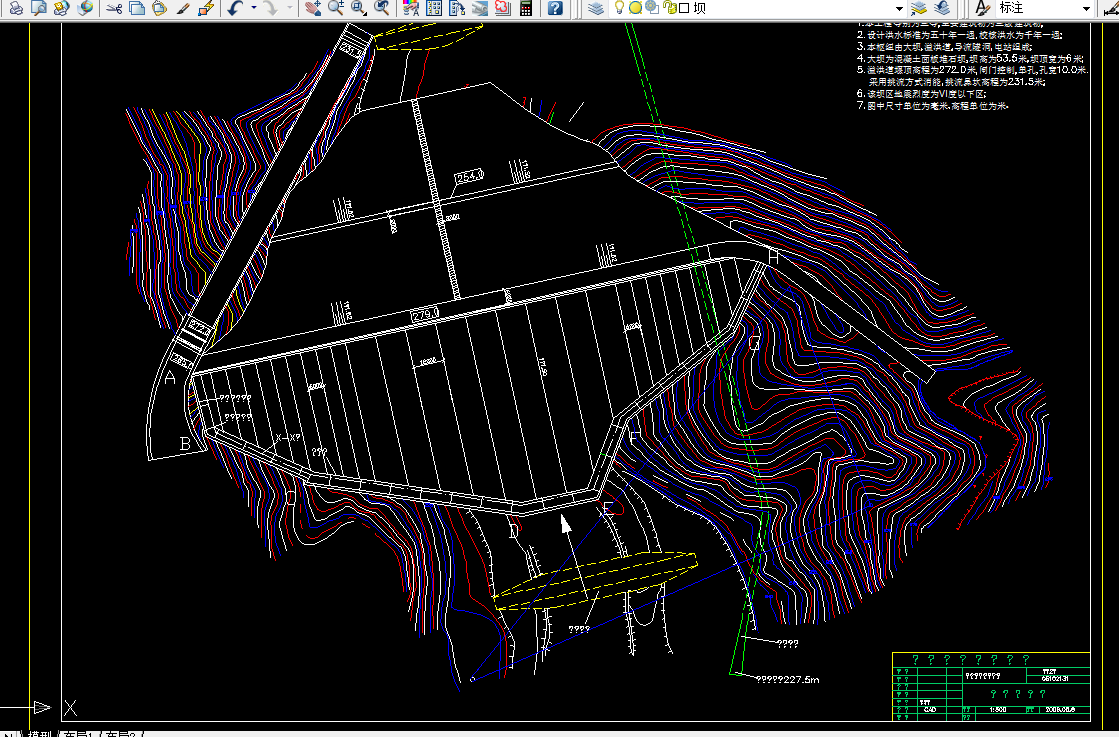The height and width of the screenshot is (737, 1119).
Task: Open the Layer Properties Manager icon
Action: point(596,9)
